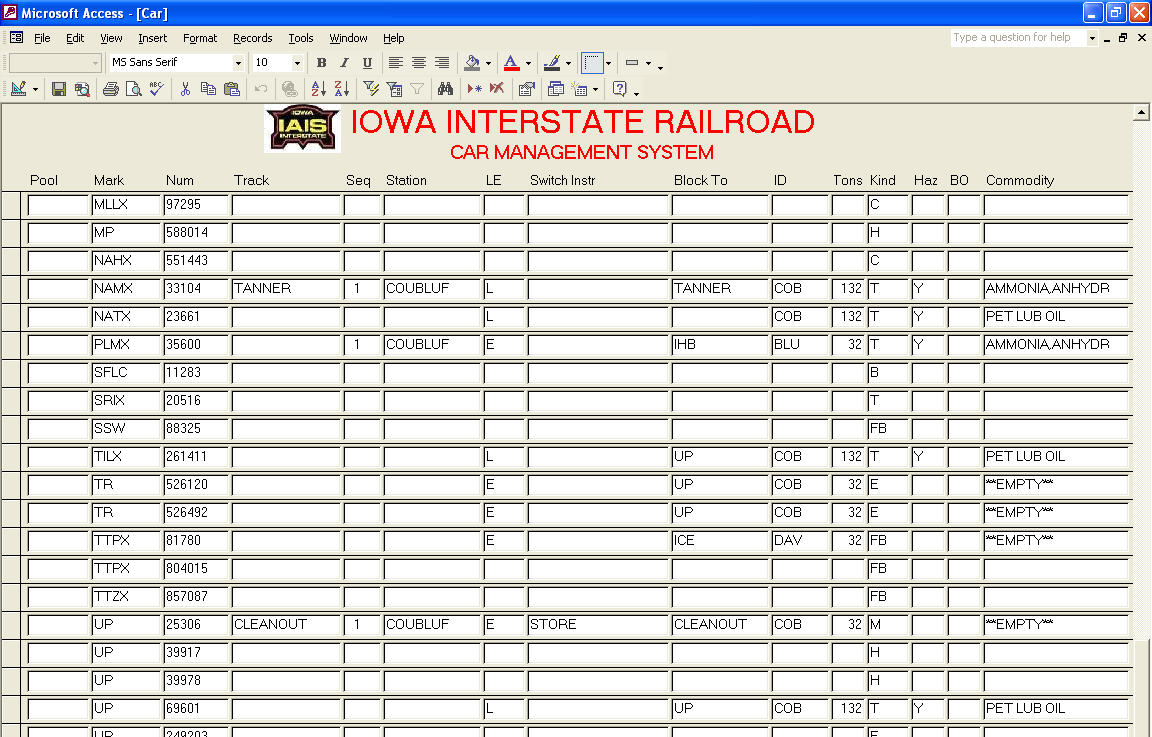Select record selector for MLLX 97295 row
Viewport: 1152px width, 737px height.
click(x=11, y=205)
